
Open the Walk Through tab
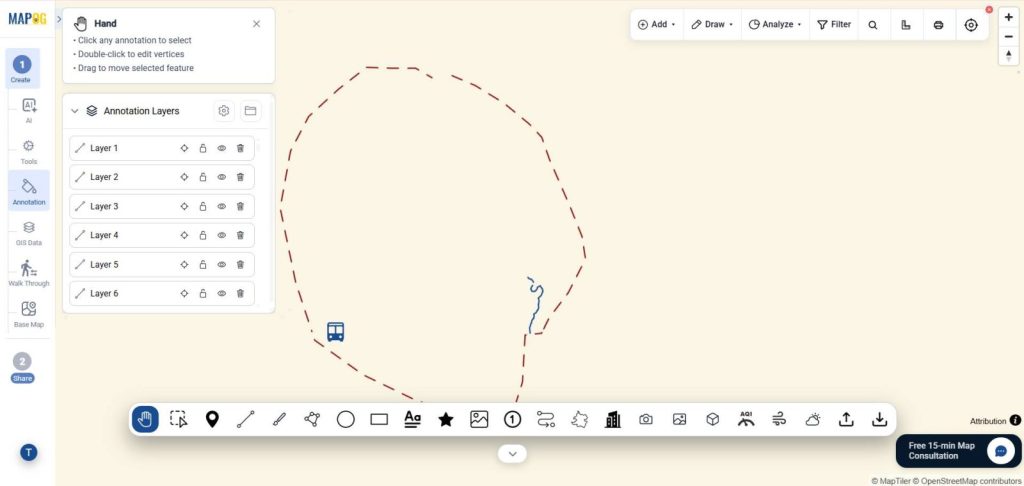[29, 273]
